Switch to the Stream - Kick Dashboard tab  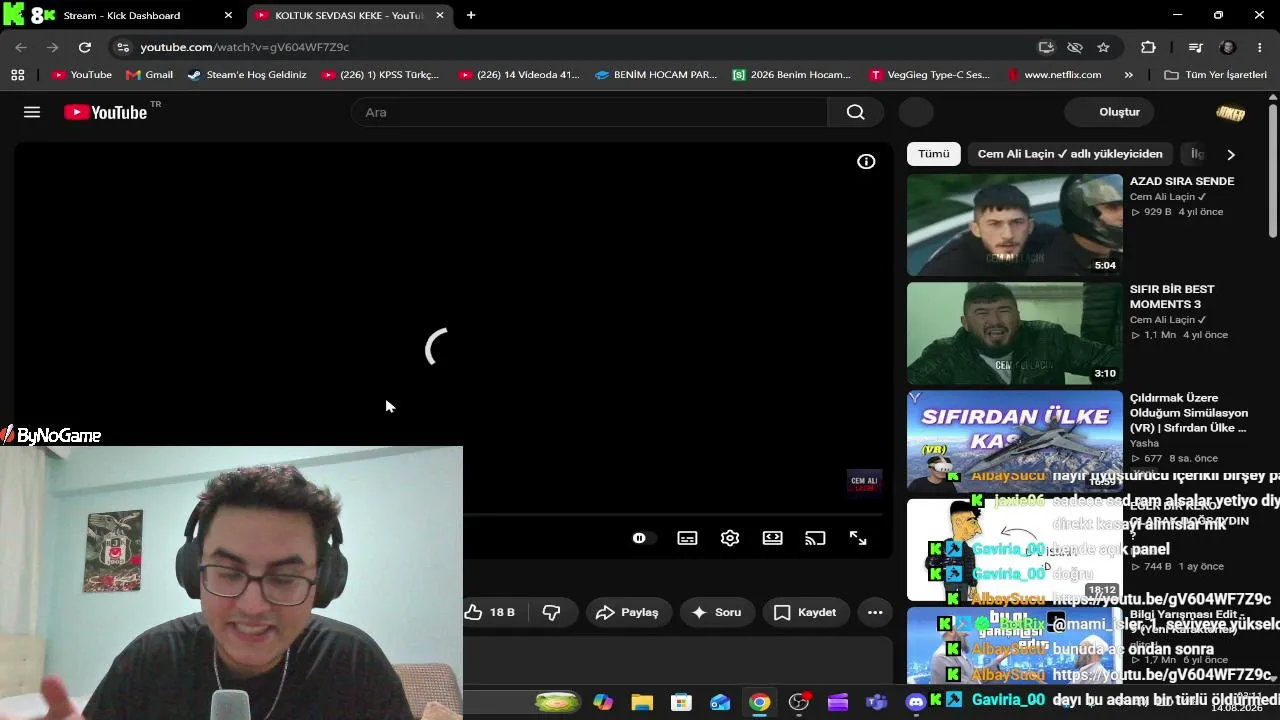120,15
